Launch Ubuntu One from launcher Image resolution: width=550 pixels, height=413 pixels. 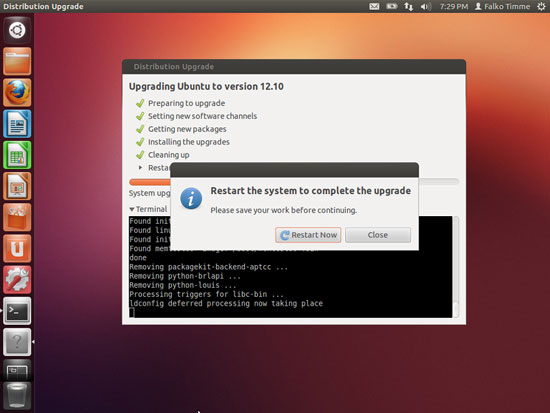coord(17,248)
